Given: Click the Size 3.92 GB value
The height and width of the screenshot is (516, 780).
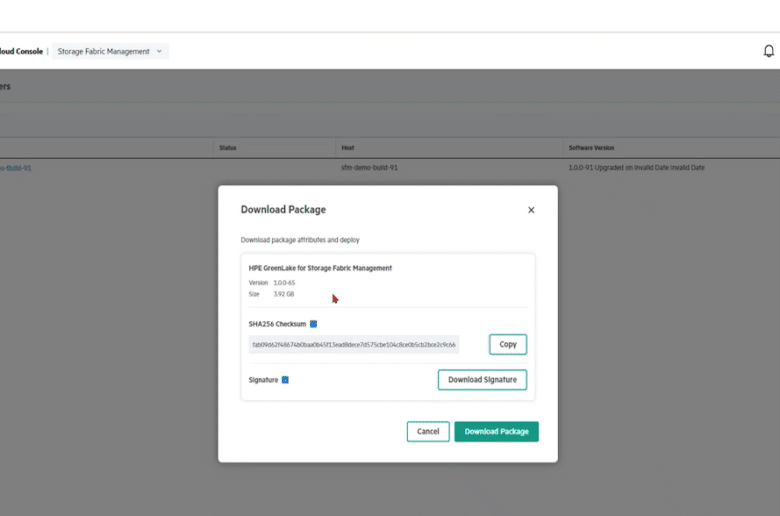Looking at the screenshot, I should point(284,294).
